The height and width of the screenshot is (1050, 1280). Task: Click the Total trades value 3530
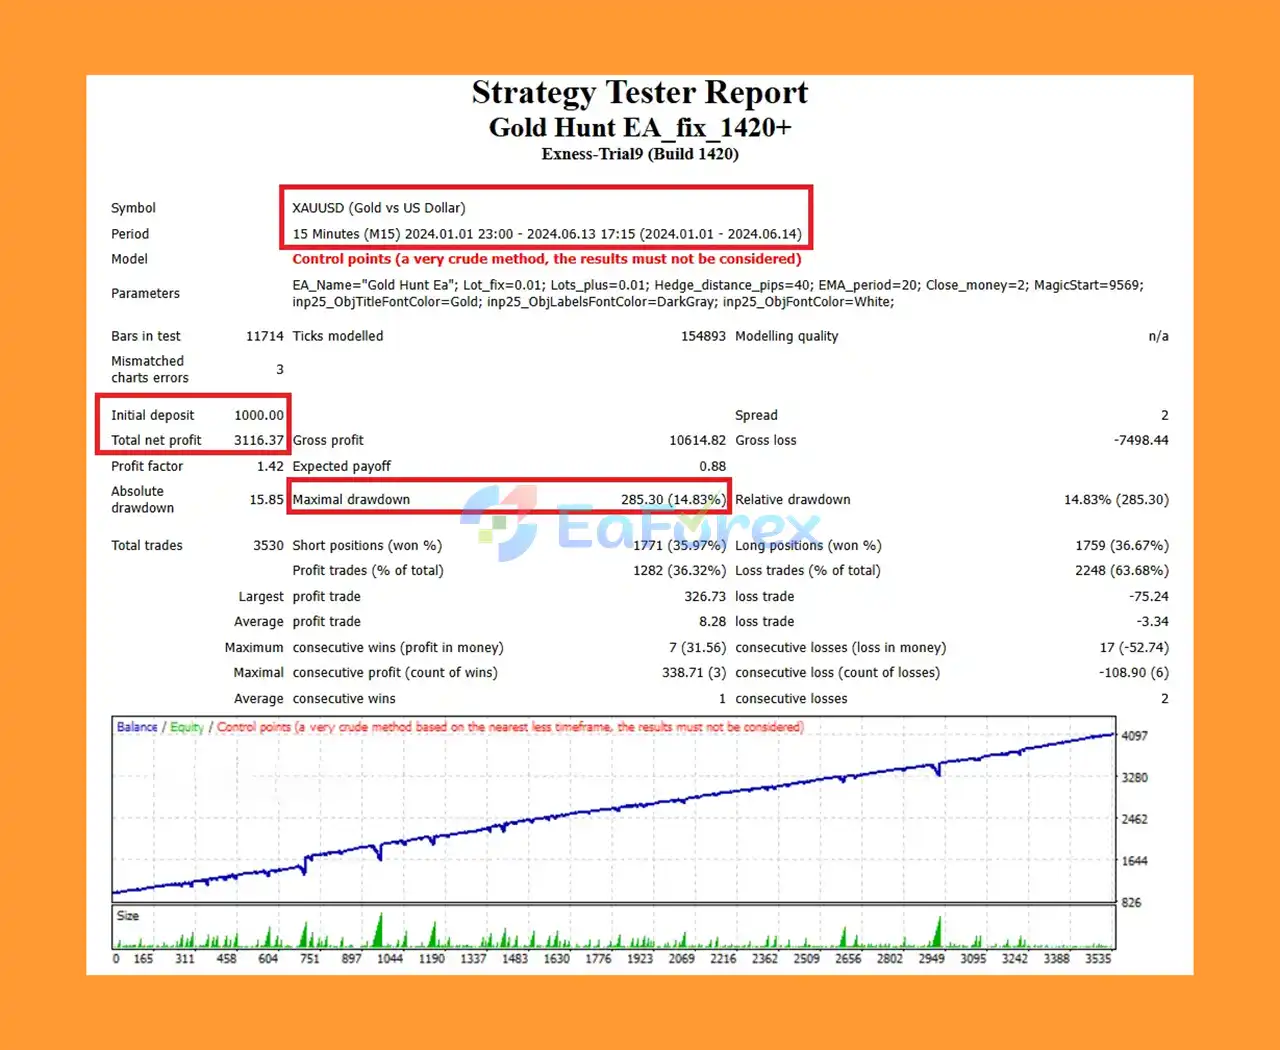268,545
